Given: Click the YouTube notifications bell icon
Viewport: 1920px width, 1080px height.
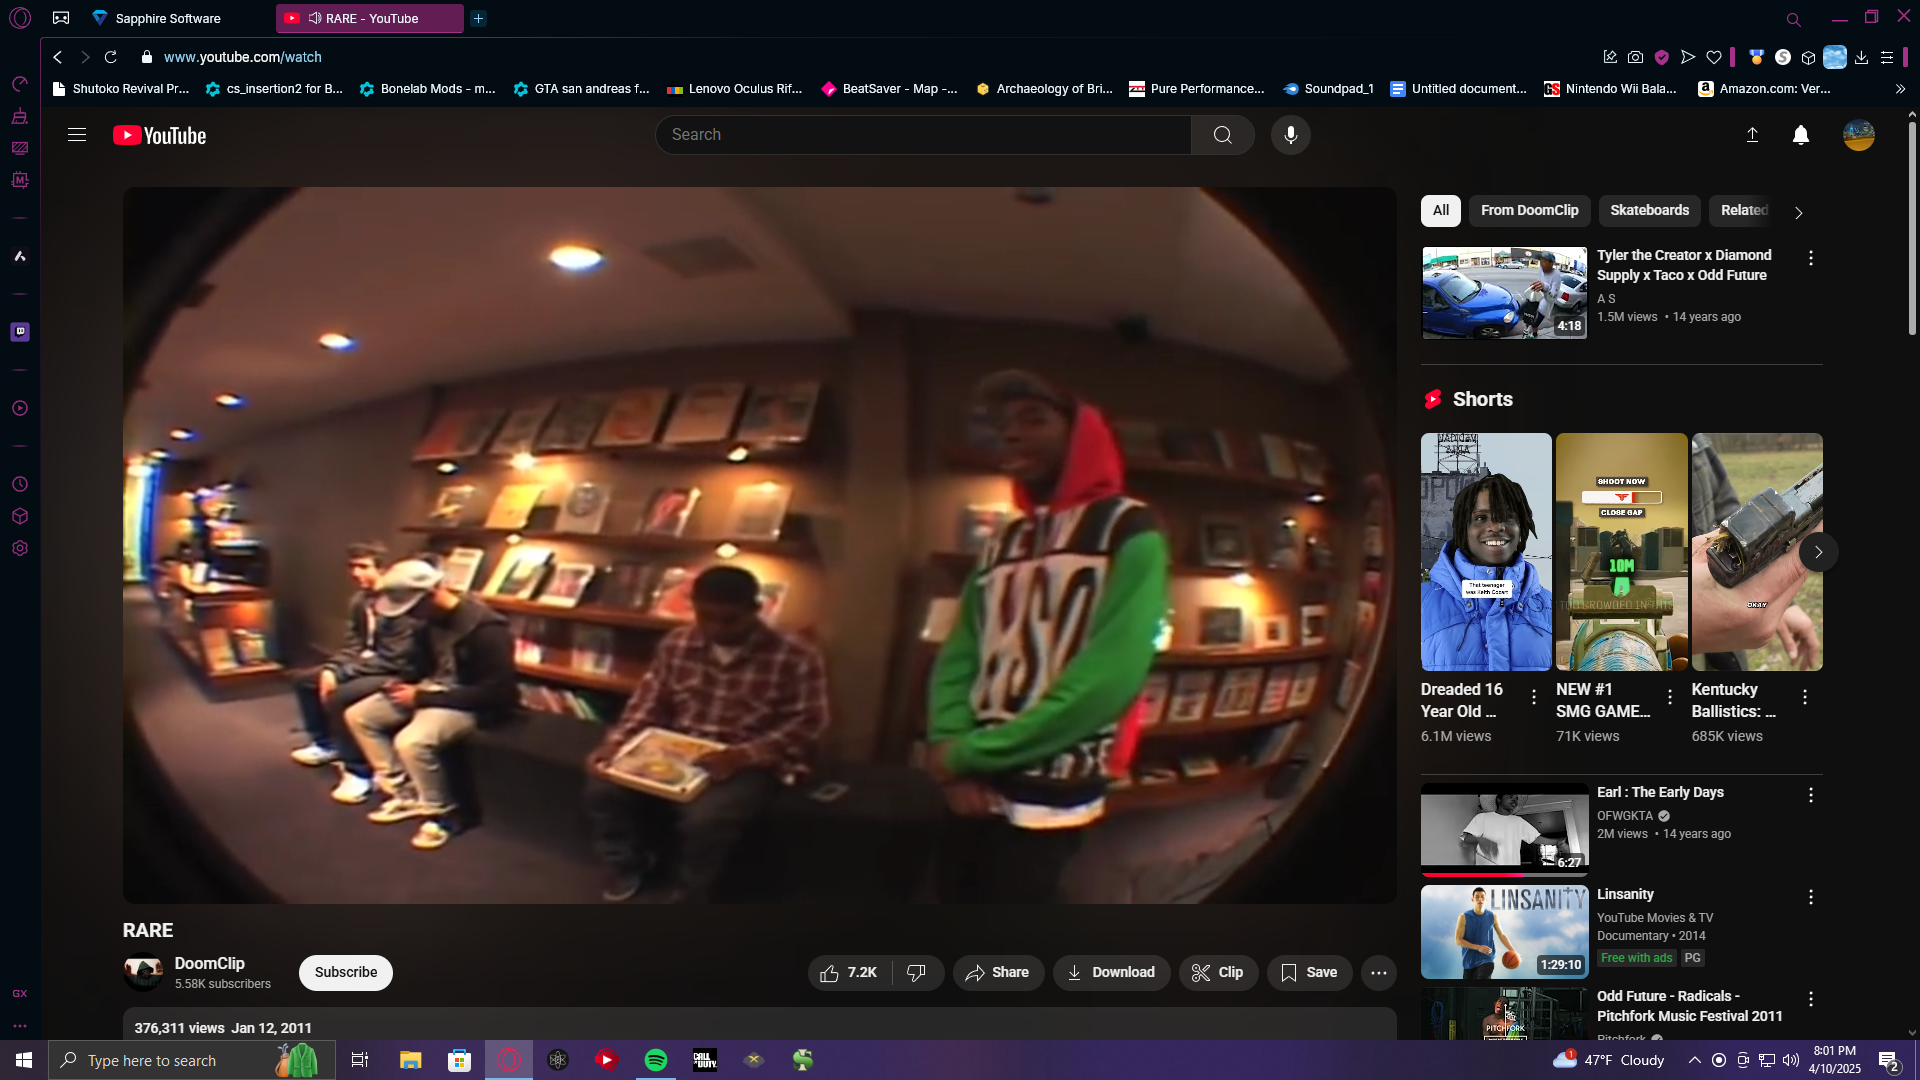Looking at the screenshot, I should pos(1800,135).
